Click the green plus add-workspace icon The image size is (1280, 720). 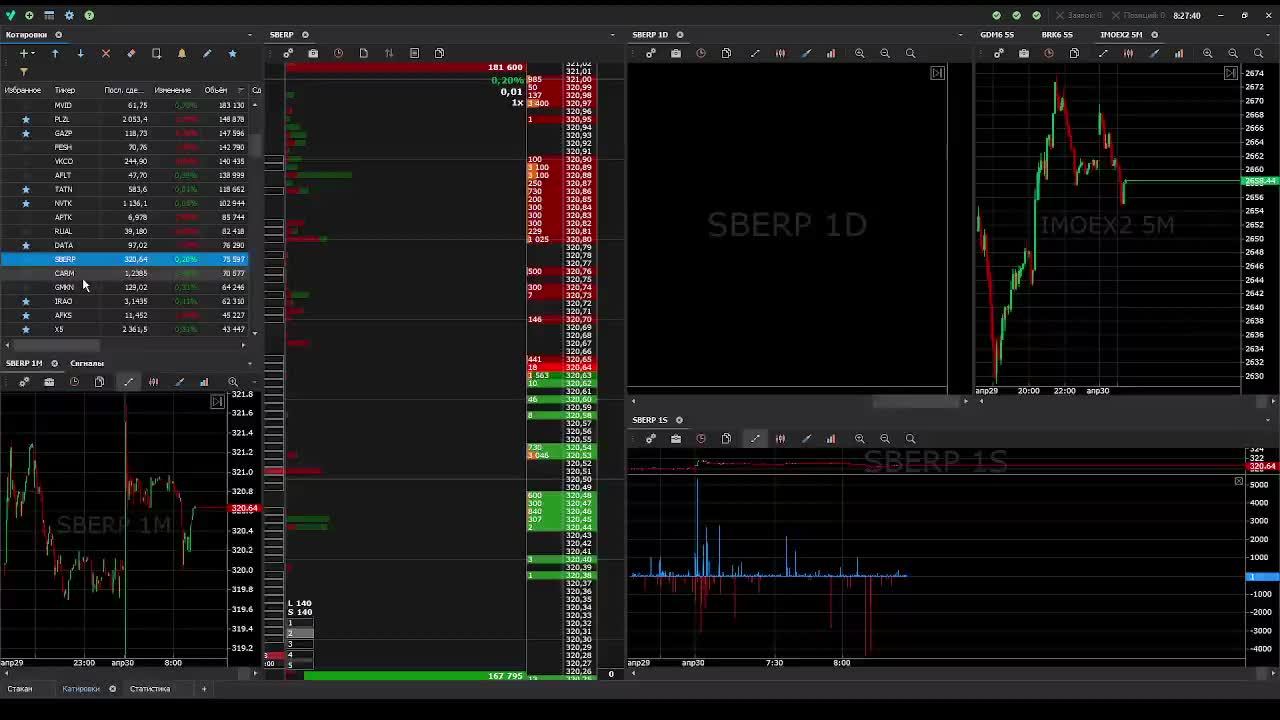pos(29,15)
